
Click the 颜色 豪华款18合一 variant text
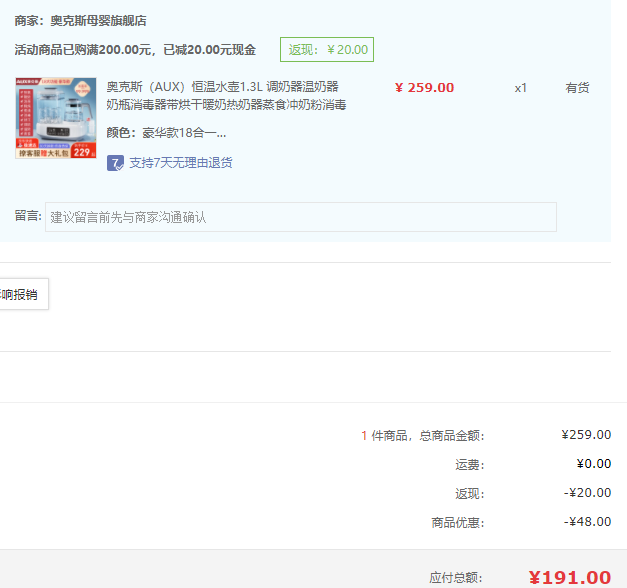[166, 132]
